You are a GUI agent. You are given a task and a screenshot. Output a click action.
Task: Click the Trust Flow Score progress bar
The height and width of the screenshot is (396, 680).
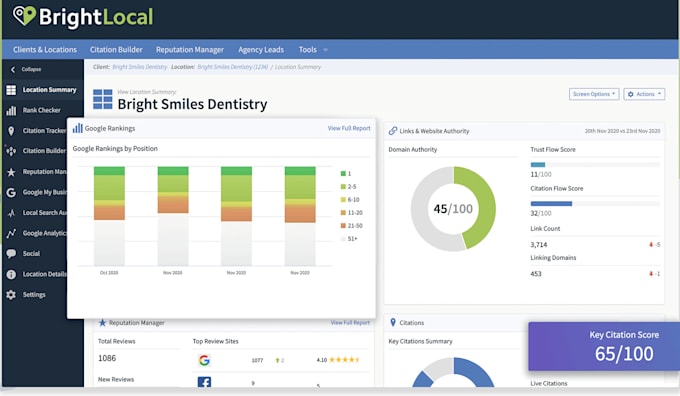coord(595,165)
